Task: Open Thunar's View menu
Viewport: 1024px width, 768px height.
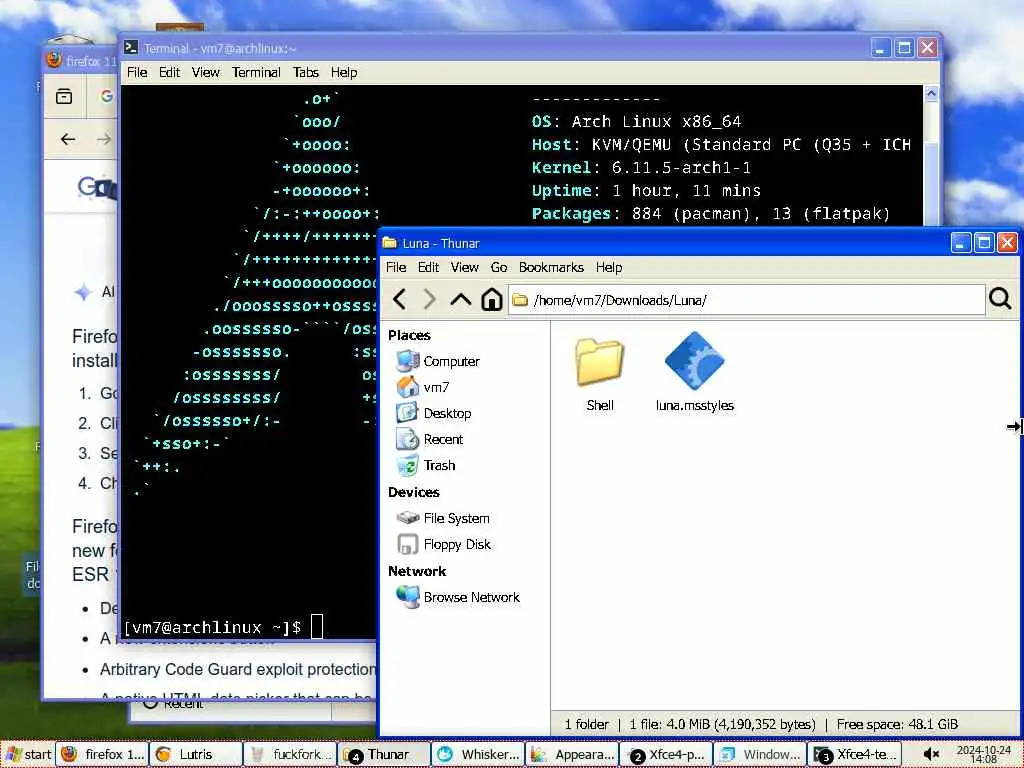Action: (464, 267)
